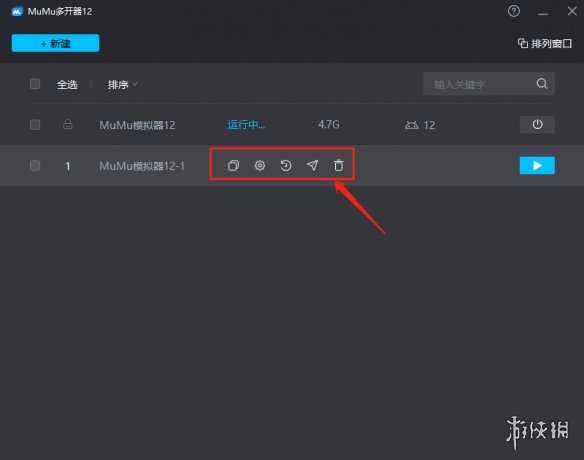The image size is (584, 460).
Task: Start MuMu模拟器12-1 with play button
Action: pos(537,165)
